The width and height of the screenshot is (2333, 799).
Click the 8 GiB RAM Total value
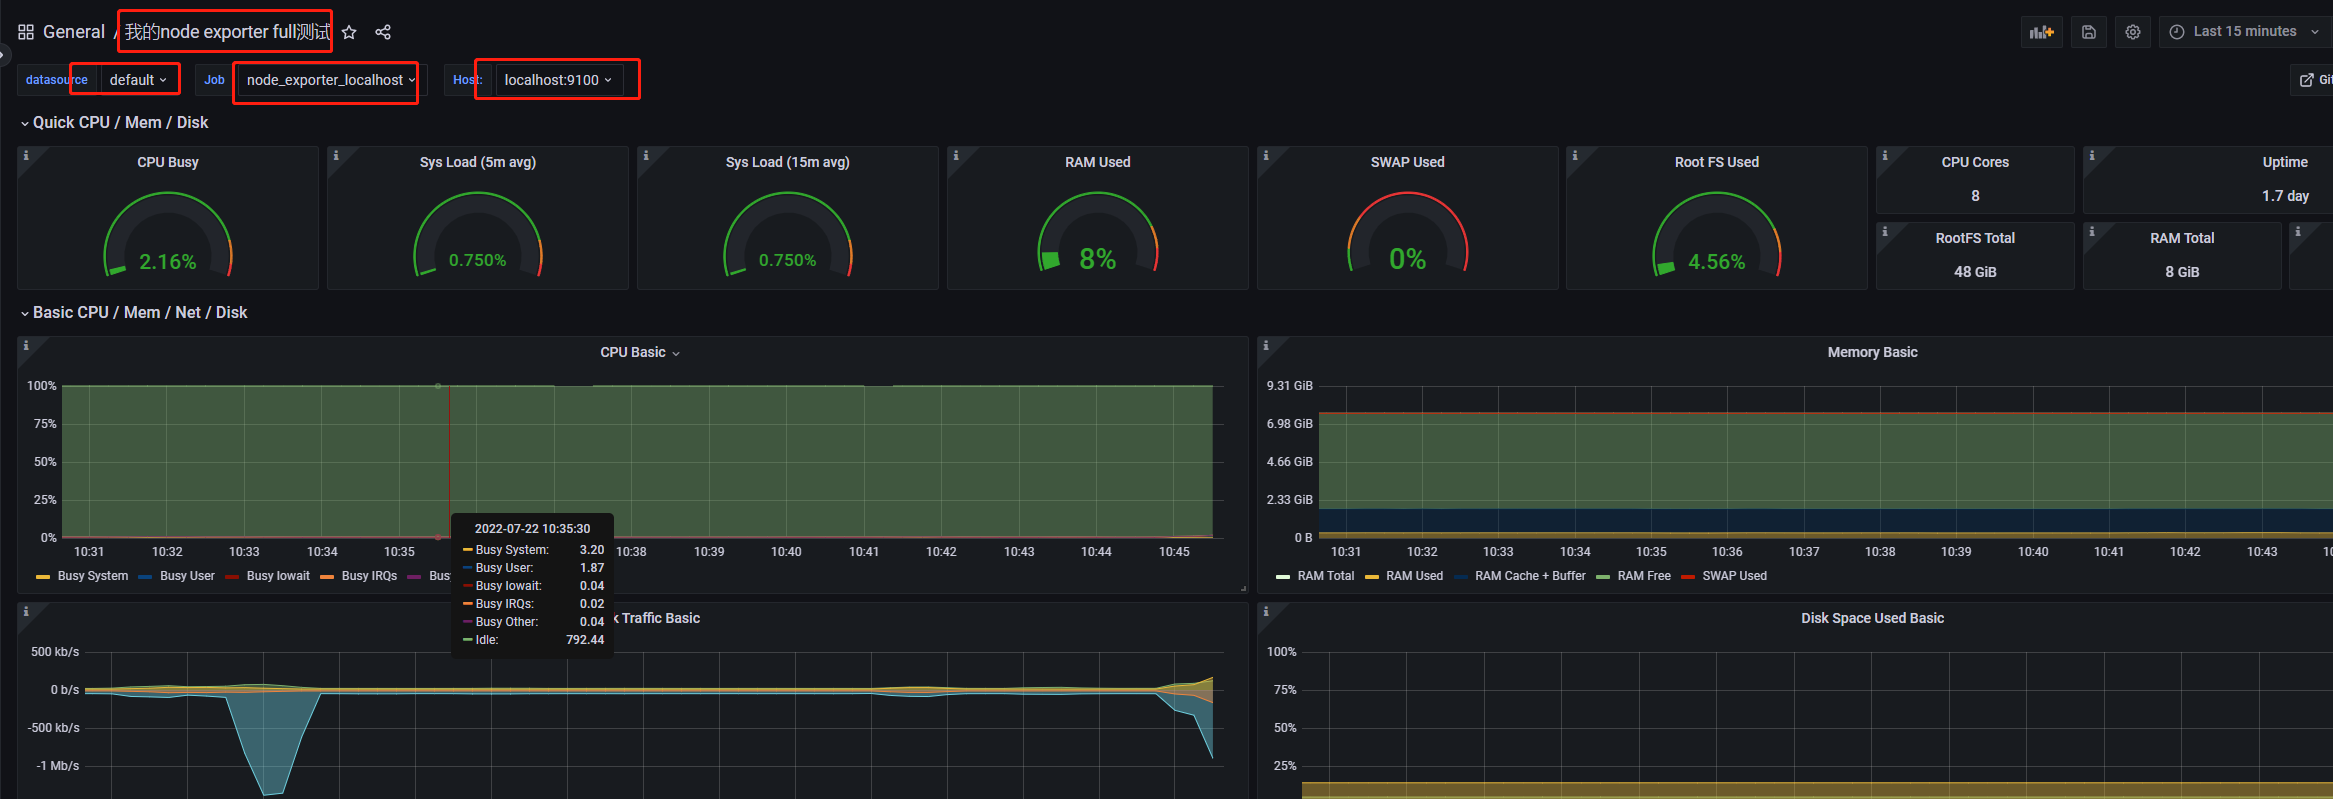[x=2182, y=272]
